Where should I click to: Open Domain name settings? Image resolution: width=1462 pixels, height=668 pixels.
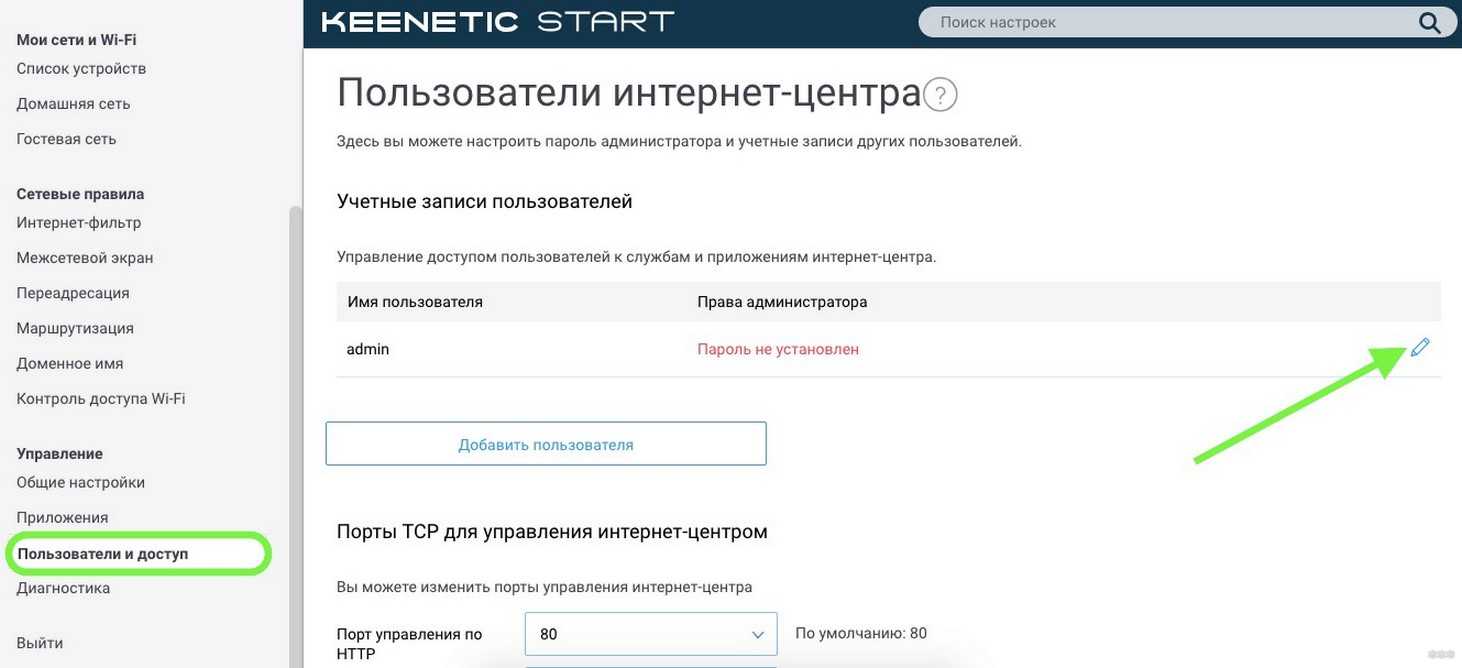click(x=70, y=363)
